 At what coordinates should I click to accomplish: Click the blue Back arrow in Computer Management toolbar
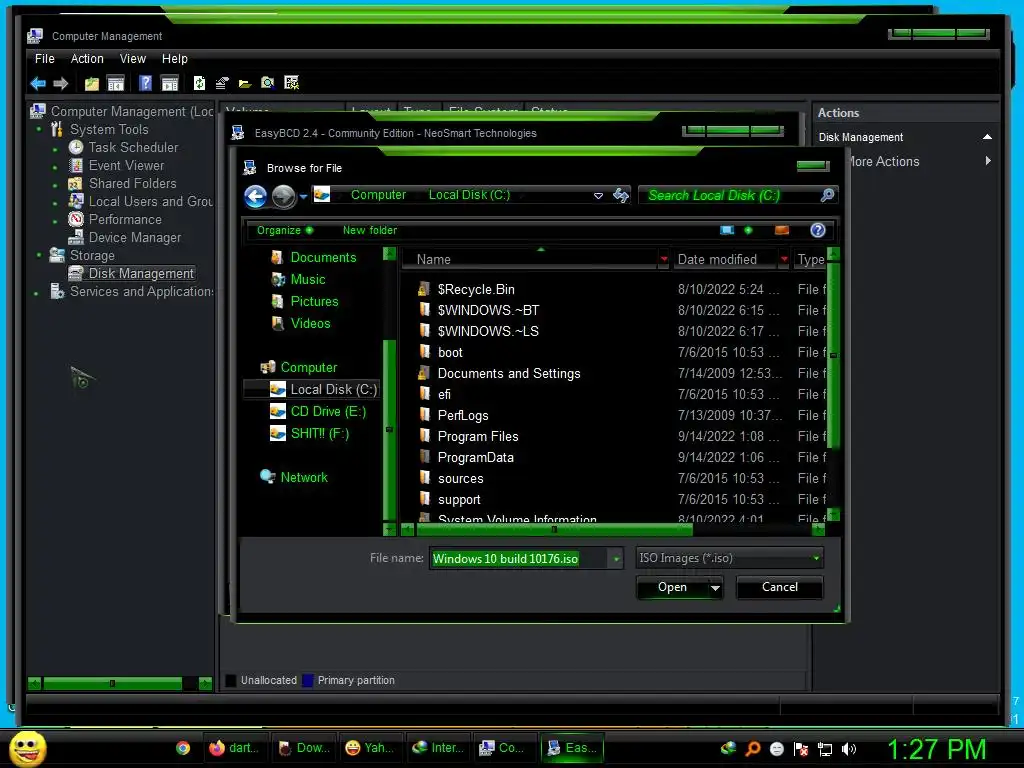[x=38, y=83]
